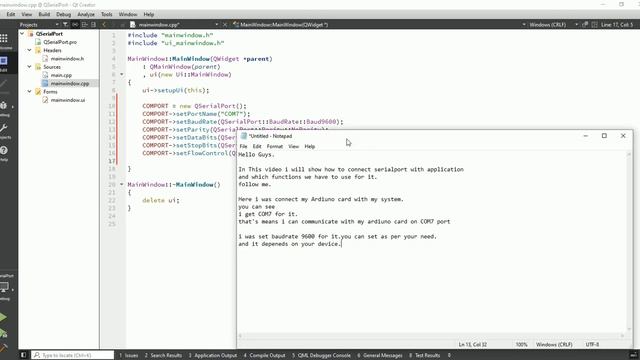This screenshot has width=640, height=360.
Task: Switch to Edit mode in sidebar
Action: click(x=4, y=61)
